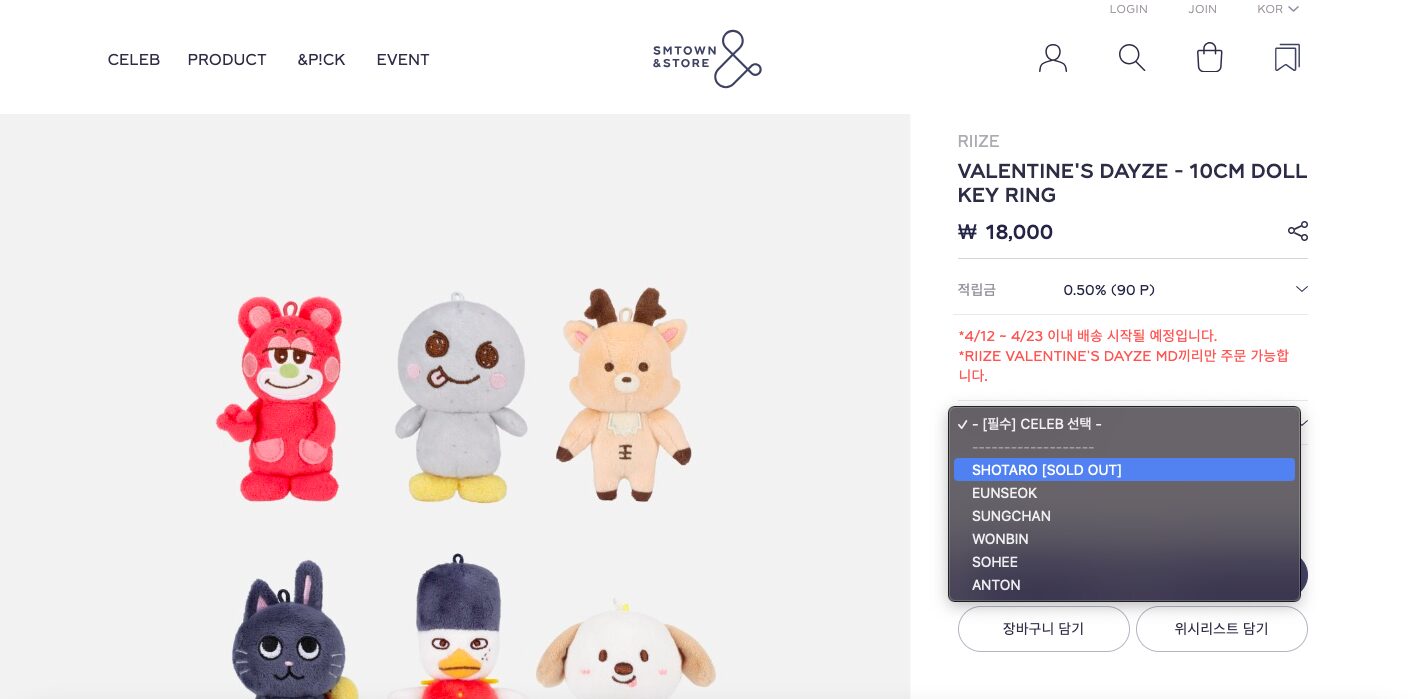
Task: Open the PRODUCT menu
Action: point(227,60)
